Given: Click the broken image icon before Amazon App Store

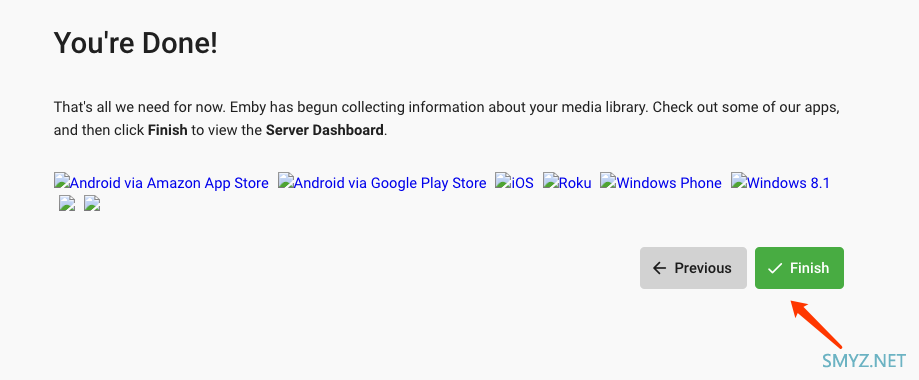Looking at the screenshot, I should [62, 180].
